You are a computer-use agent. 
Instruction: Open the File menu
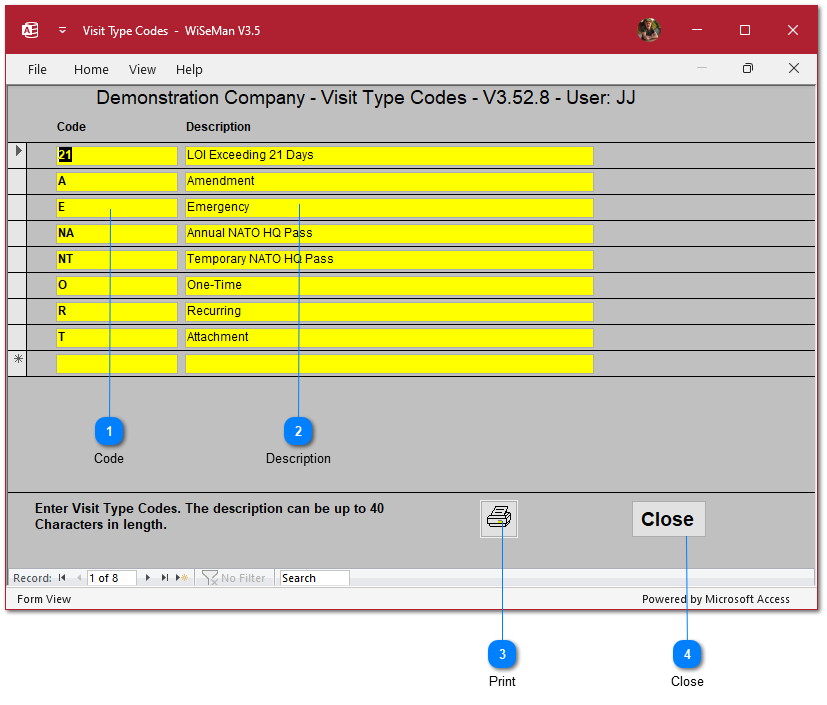pos(37,69)
